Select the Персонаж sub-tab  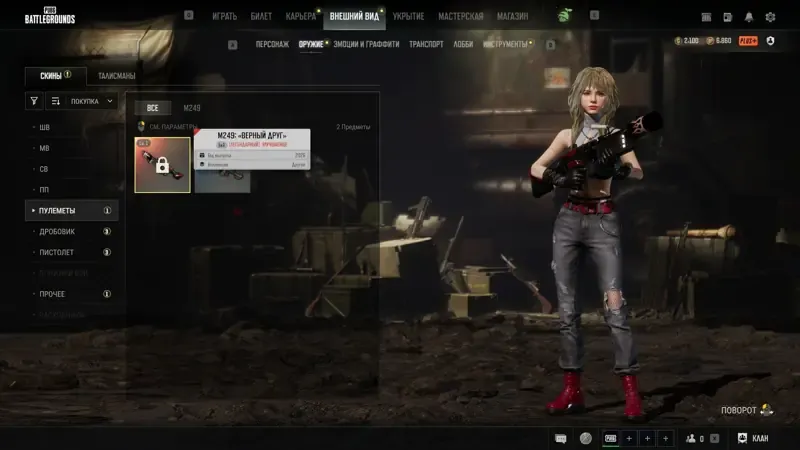272,44
